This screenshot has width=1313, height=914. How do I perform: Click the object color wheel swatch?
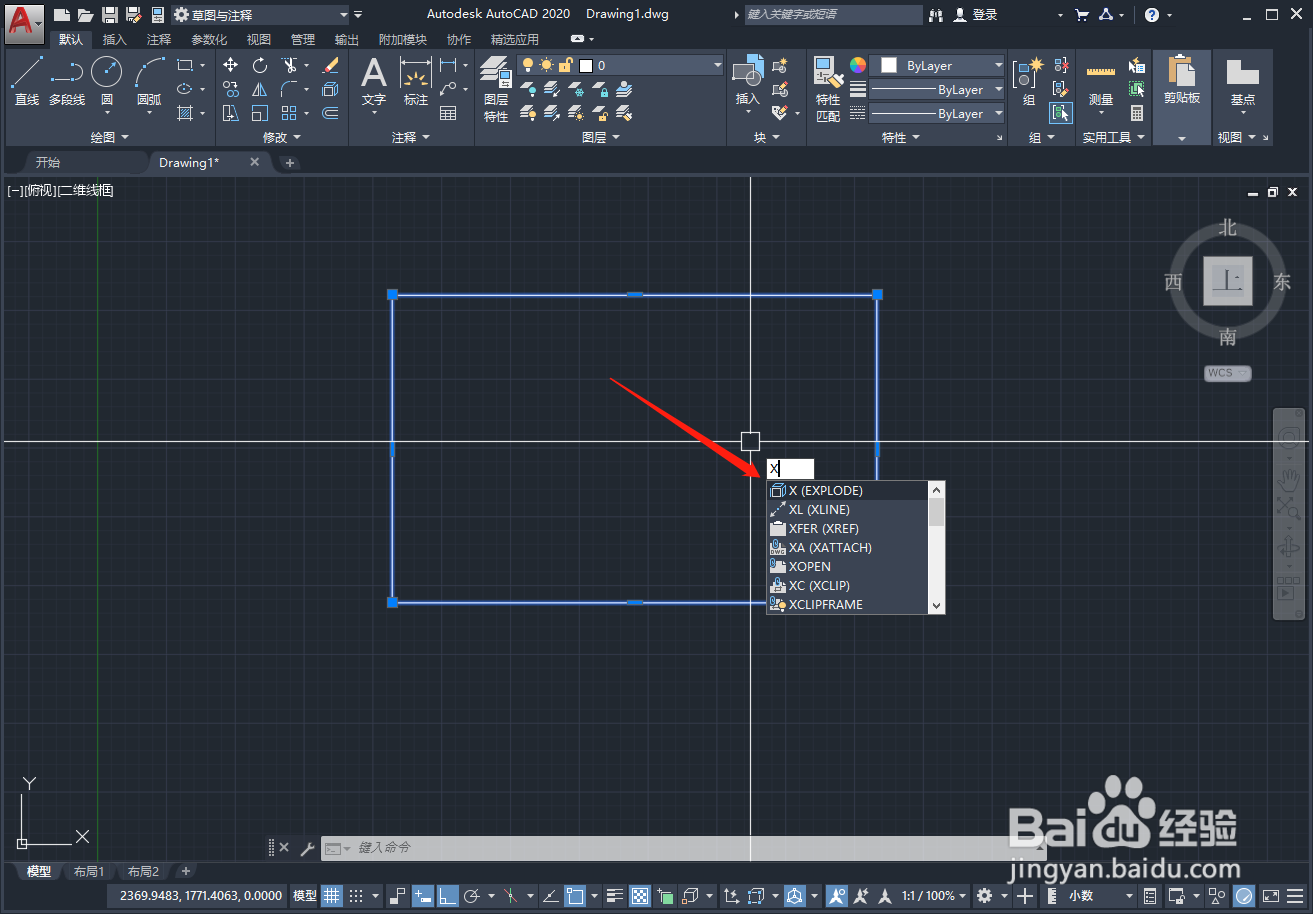point(858,65)
